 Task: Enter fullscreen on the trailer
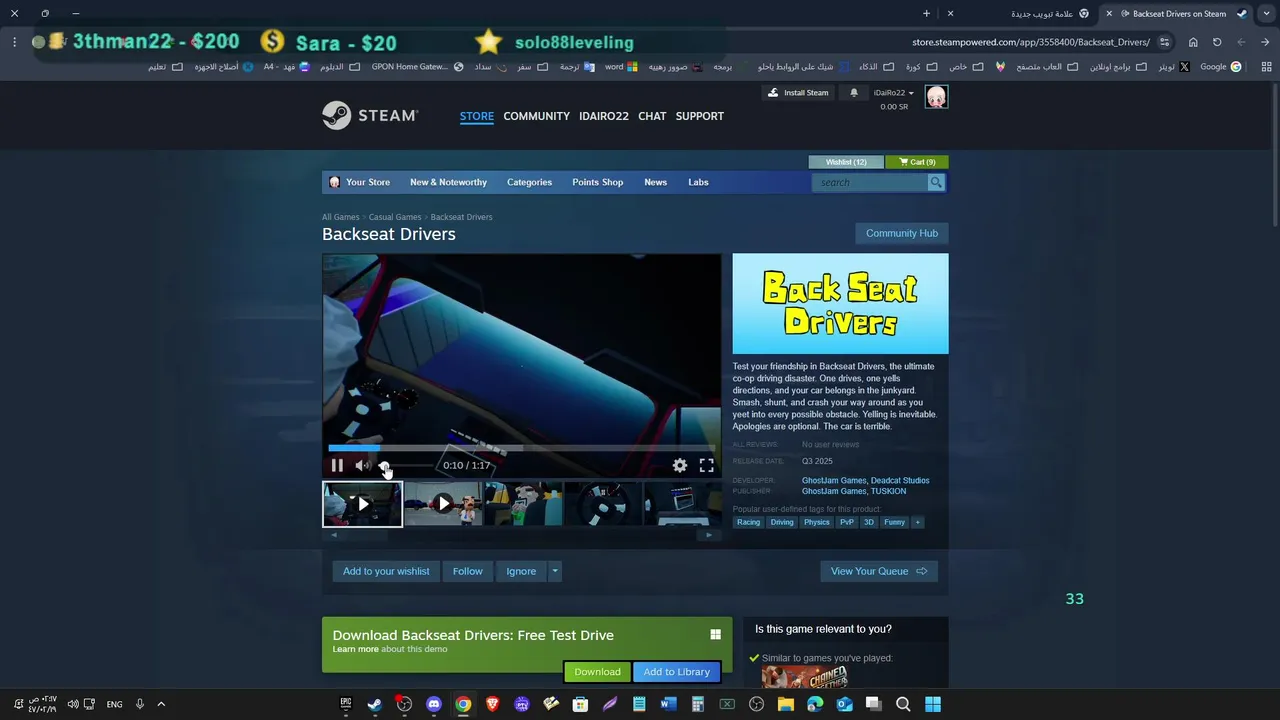coord(707,465)
